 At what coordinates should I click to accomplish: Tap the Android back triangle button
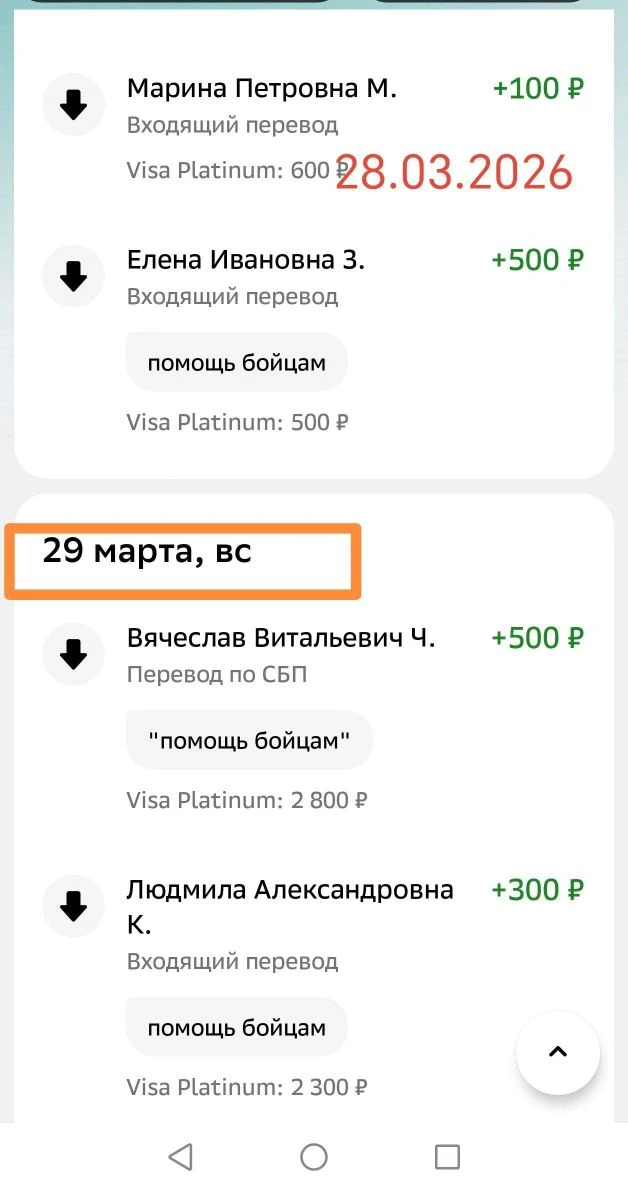[180, 1157]
